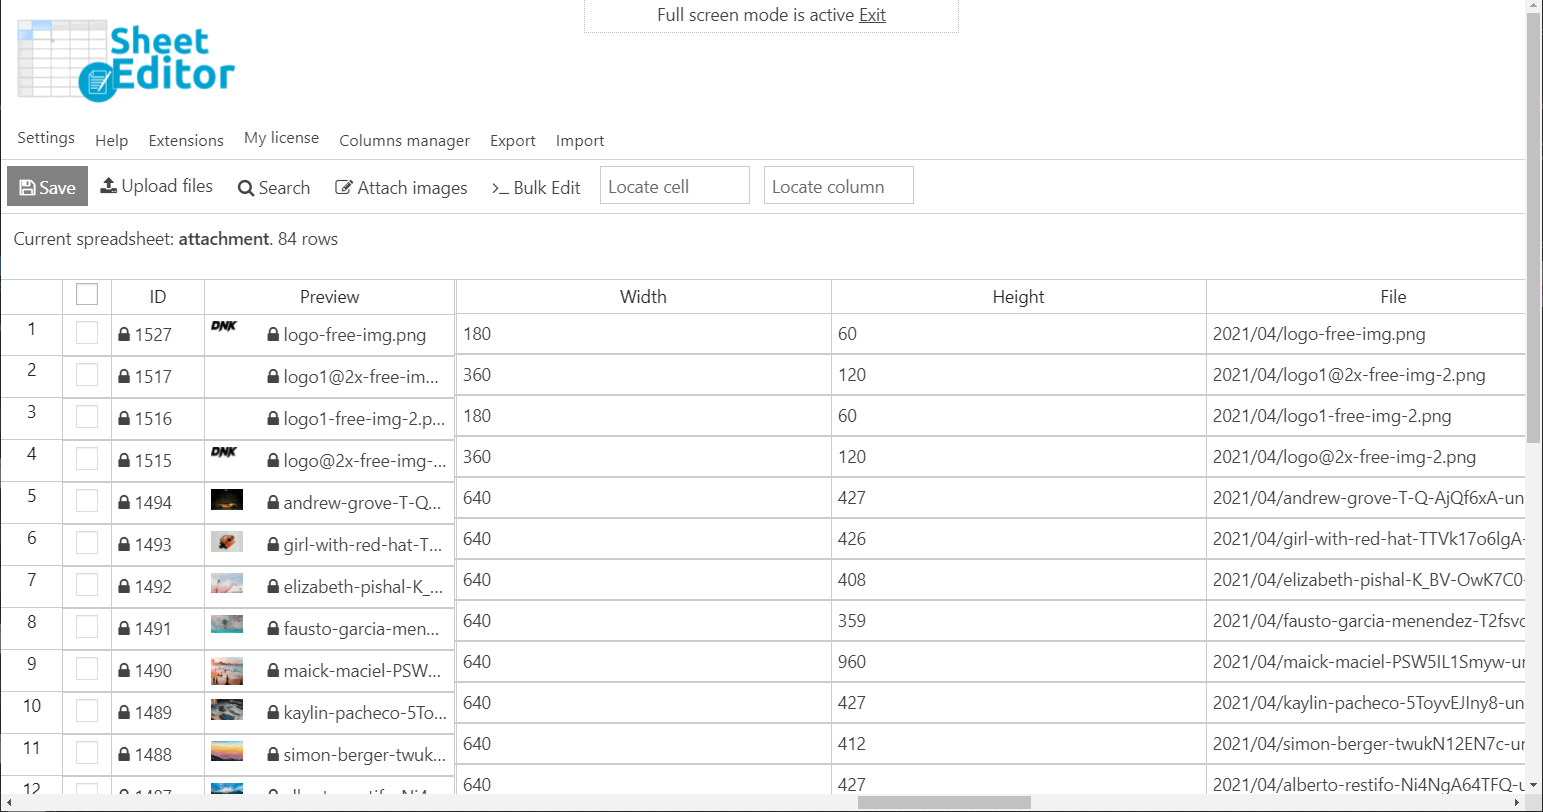Click the horizontal scrollbar thumb
1543x812 pixels.
[x=944, y=802]
